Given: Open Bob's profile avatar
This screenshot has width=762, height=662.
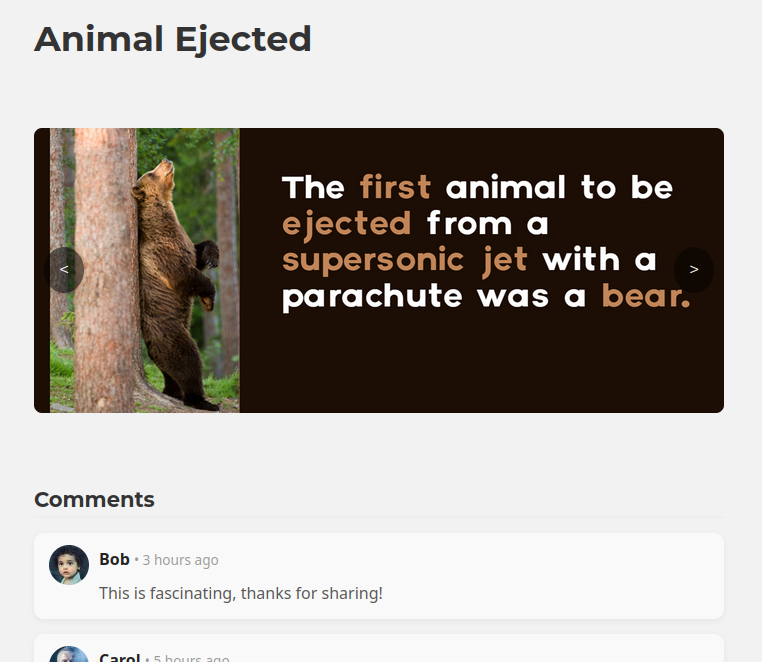Looking at the screenshot, I should [69, 565].
